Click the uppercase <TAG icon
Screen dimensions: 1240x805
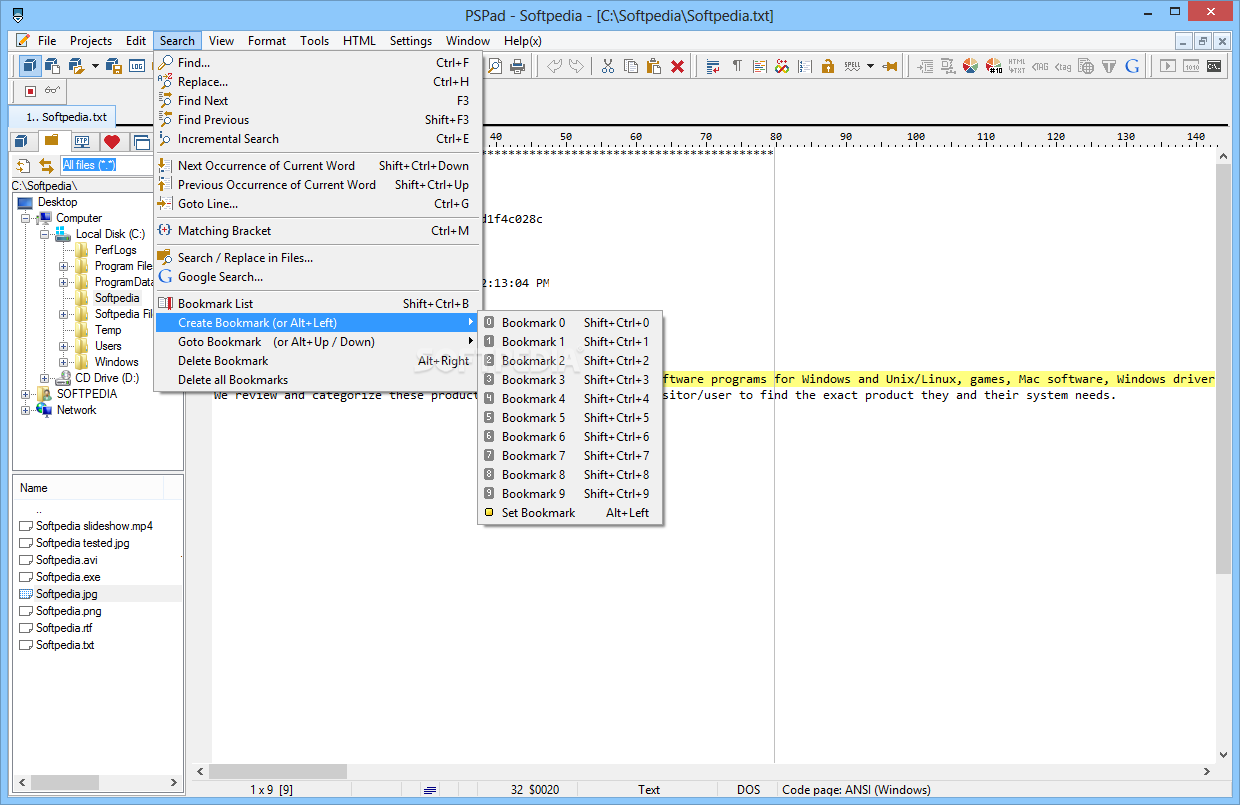coord(1040,66)
